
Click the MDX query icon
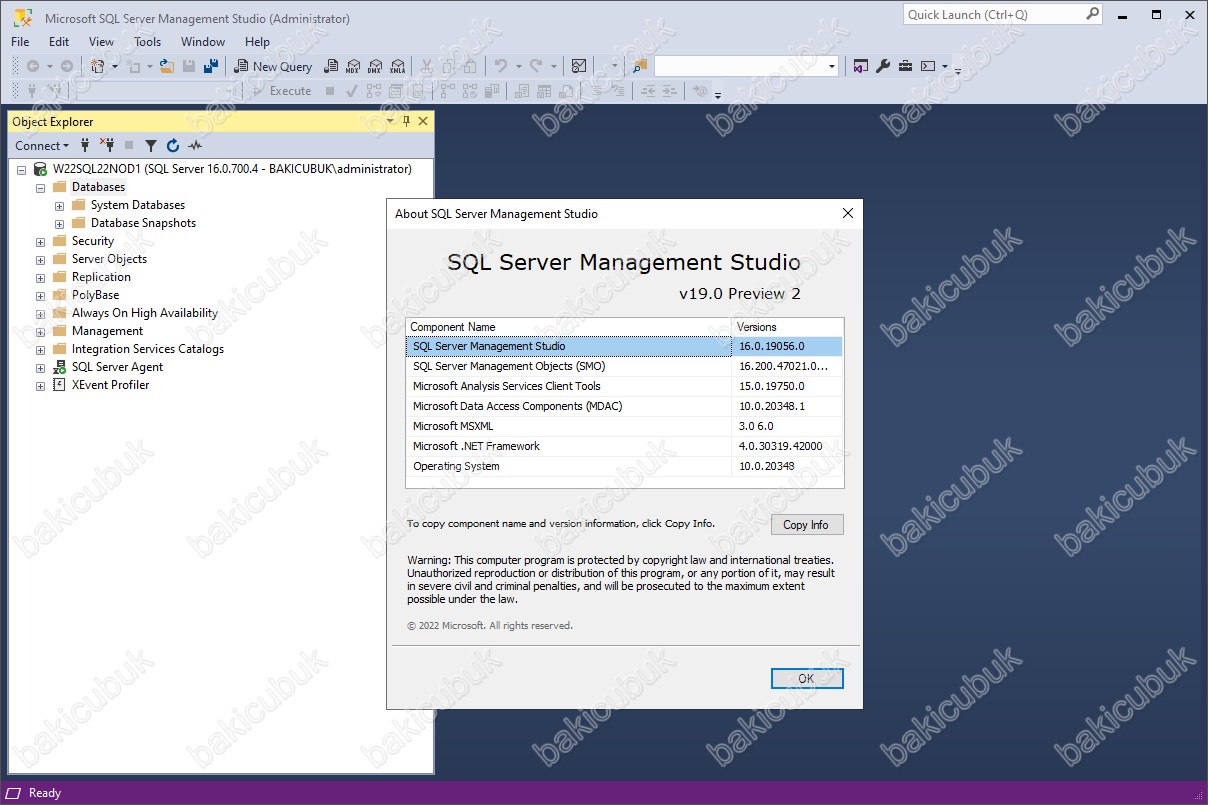coord(352,66)
